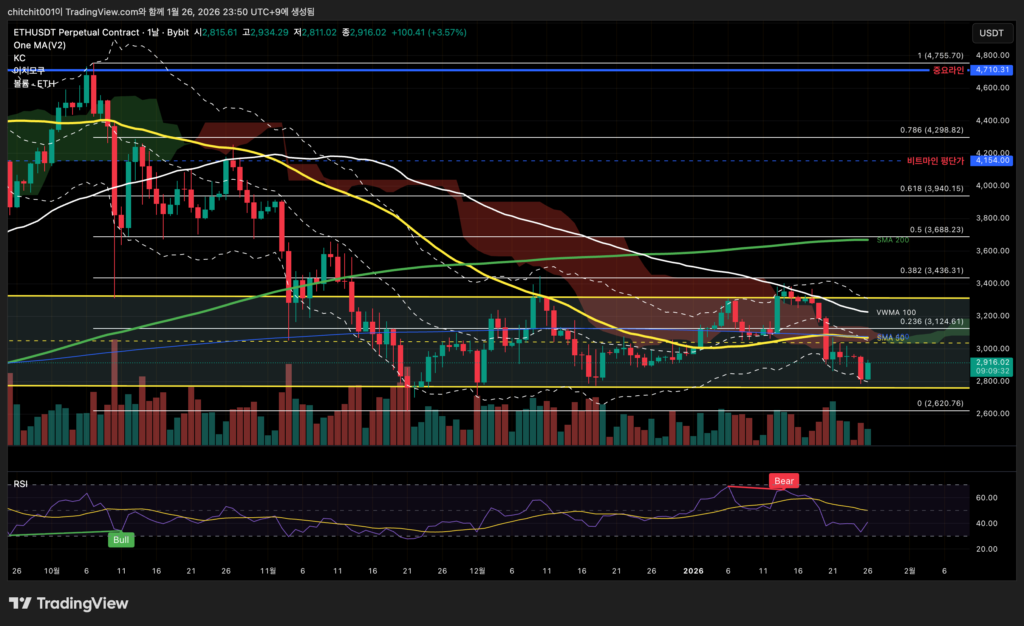Click the RSI pane label
1024x626 pixels.
pos(20,484)
